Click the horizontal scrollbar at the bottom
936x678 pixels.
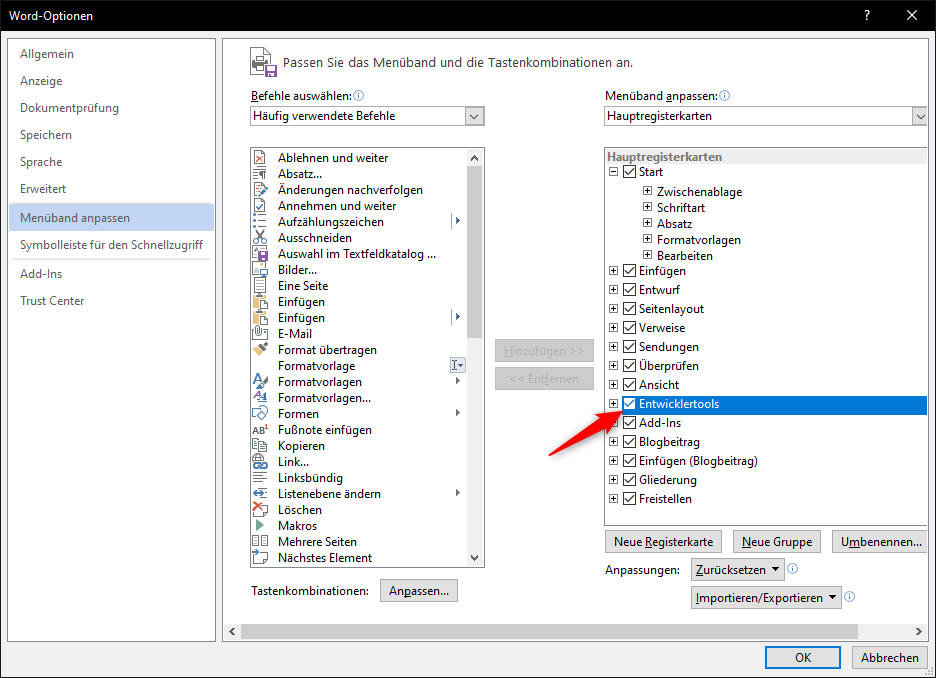(540, 630)
